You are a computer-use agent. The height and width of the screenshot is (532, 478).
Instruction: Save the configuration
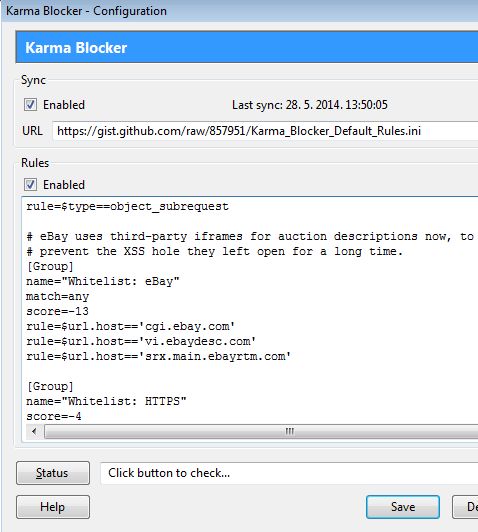click(x=403, y=507)
